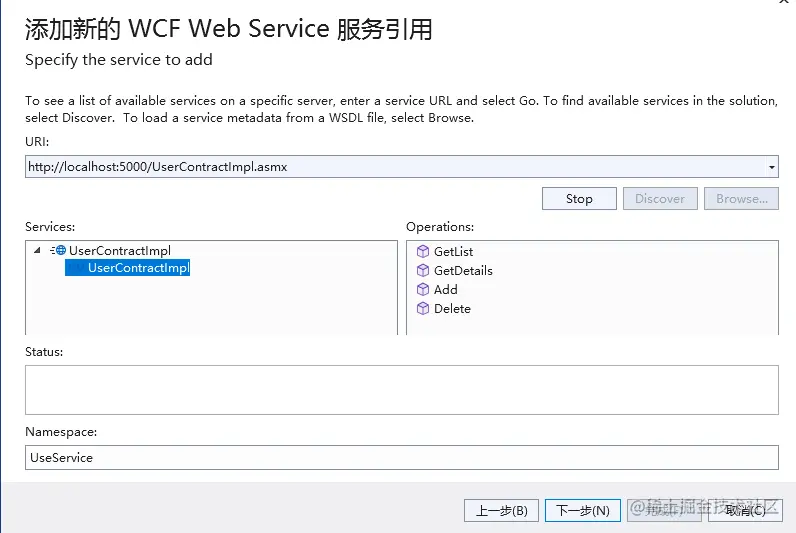Click the Discover button
Viewport: 796px width, 533px height.
660,198
